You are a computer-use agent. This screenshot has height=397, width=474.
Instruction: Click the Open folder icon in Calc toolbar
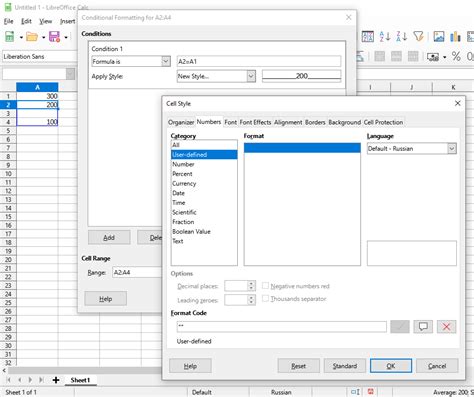[x=32, y=37]
